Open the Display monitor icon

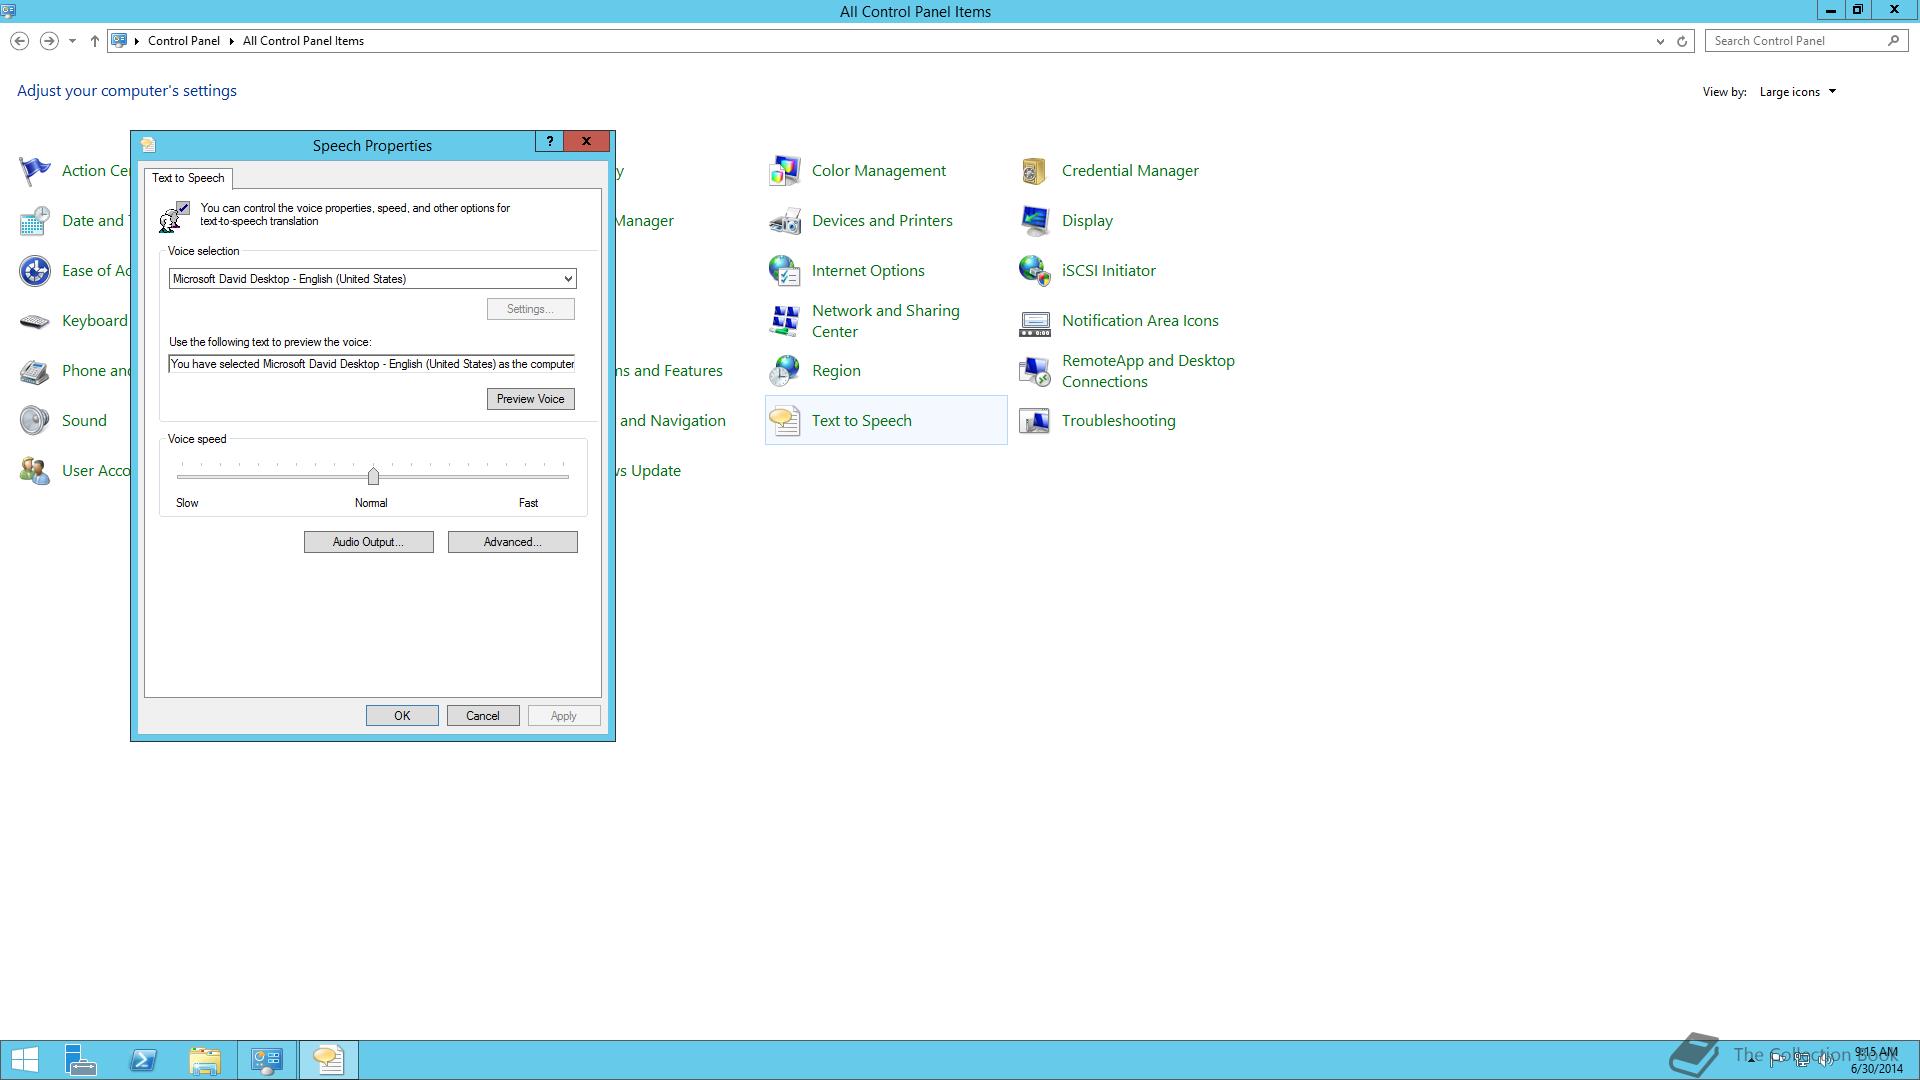coord(1035,221)
